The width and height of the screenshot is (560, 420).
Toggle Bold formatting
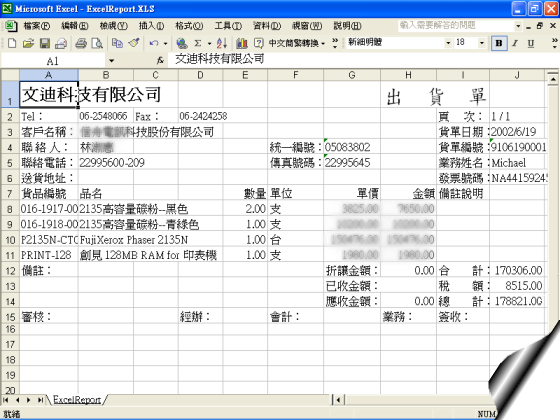coord(499,43)
